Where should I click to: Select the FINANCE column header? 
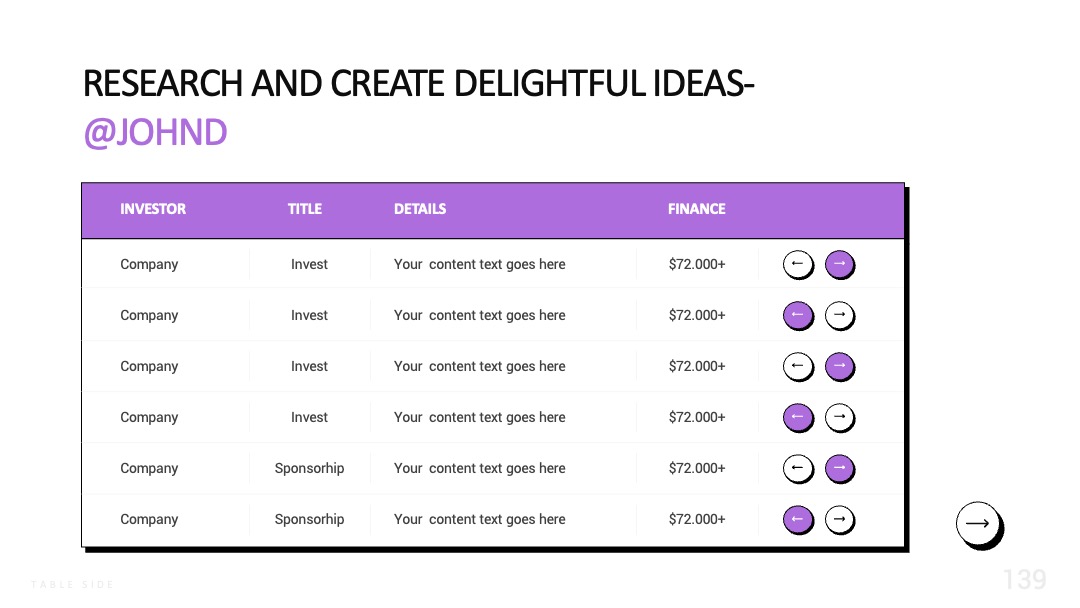[696, 209]
